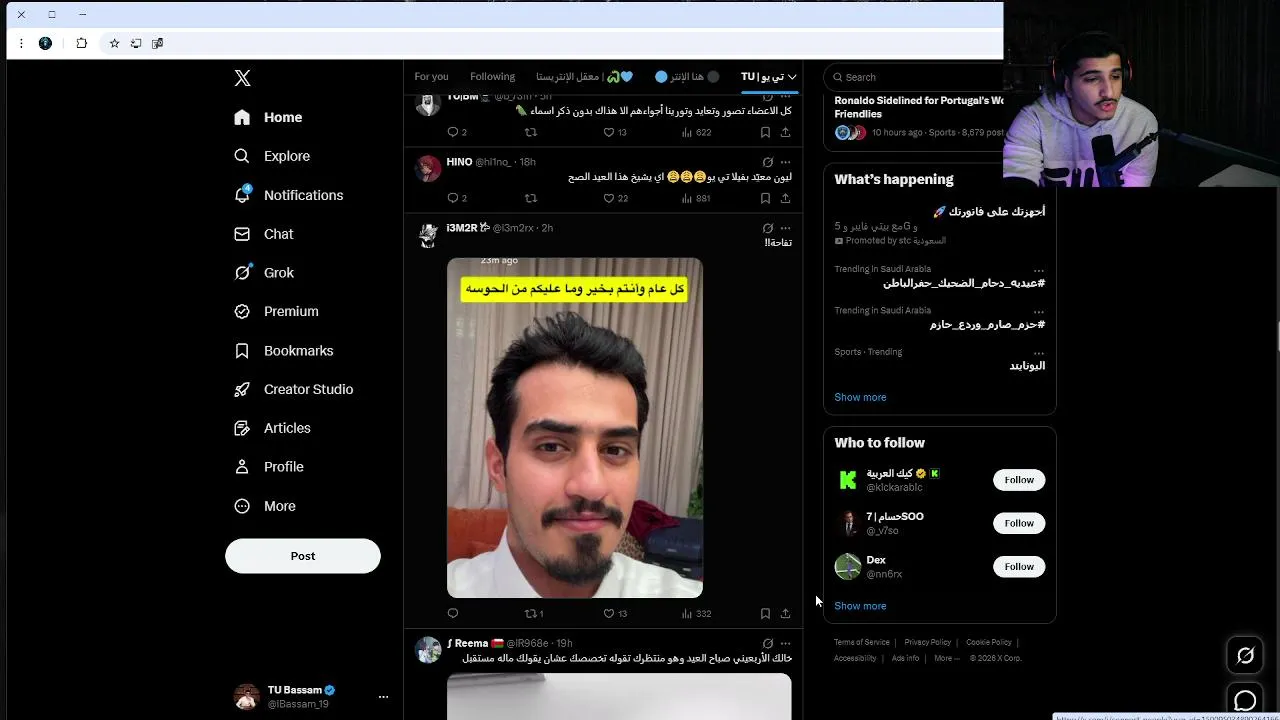Open more options on i3M2R's post
This screenshot has height=720, width=1280.
tap(785, 228)
